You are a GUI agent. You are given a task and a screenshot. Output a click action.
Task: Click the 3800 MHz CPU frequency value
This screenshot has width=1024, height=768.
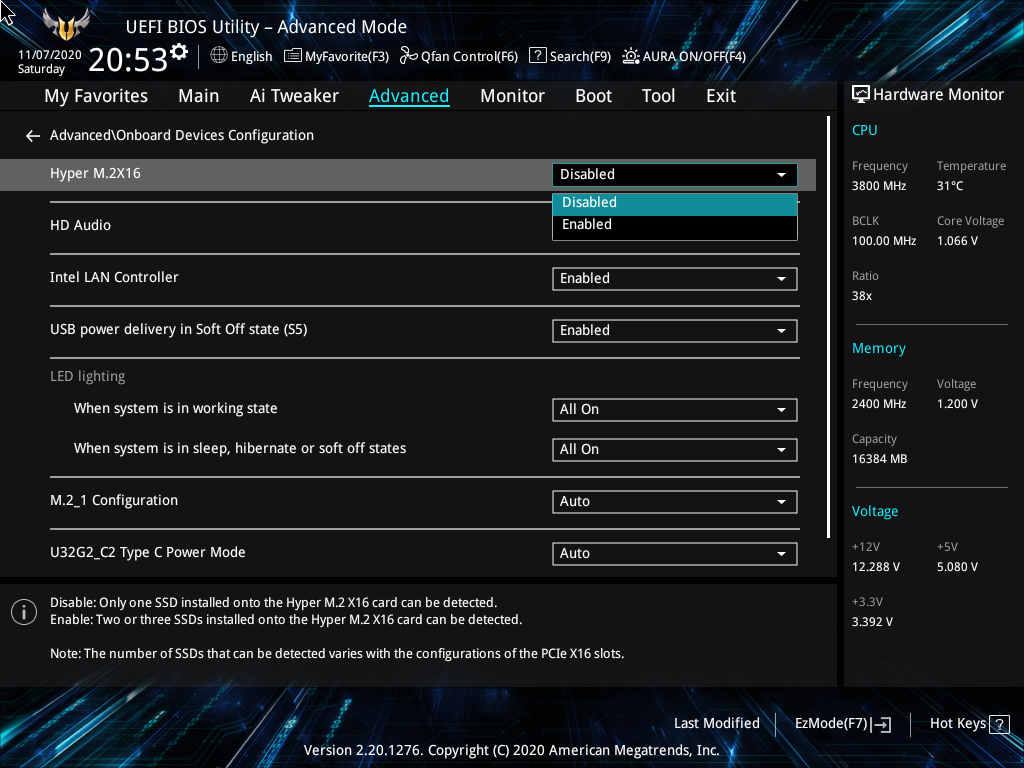point(878,186)
